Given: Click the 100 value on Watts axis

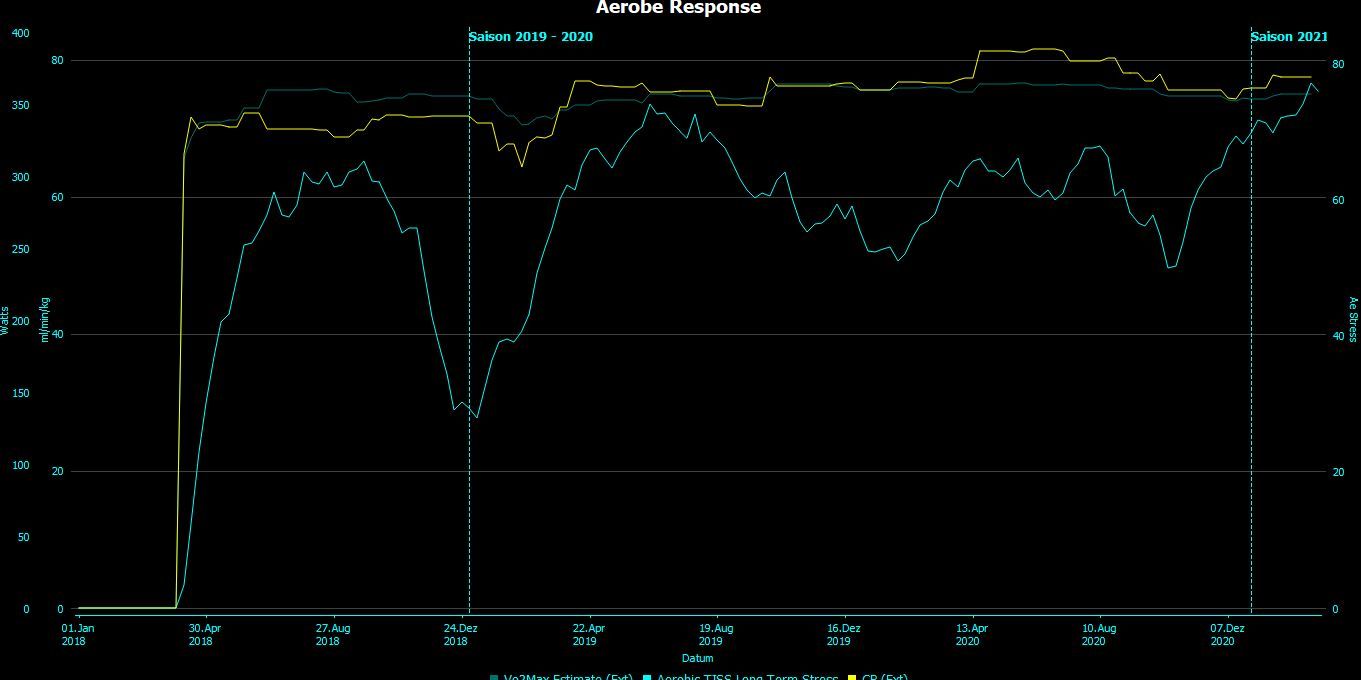Looking at the screenshot, I should [20, 465].
